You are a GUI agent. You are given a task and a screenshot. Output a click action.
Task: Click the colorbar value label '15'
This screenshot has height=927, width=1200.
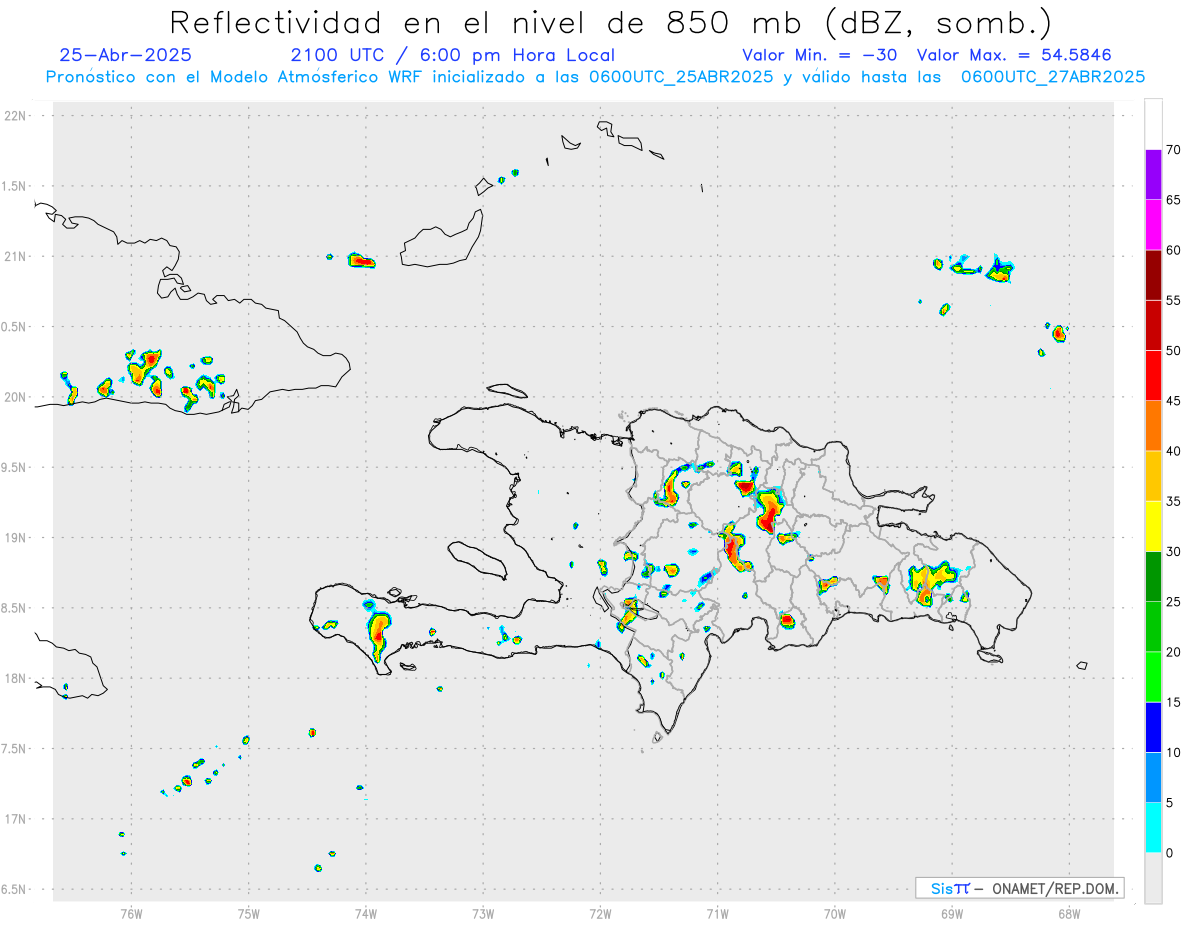[1173, 702]
